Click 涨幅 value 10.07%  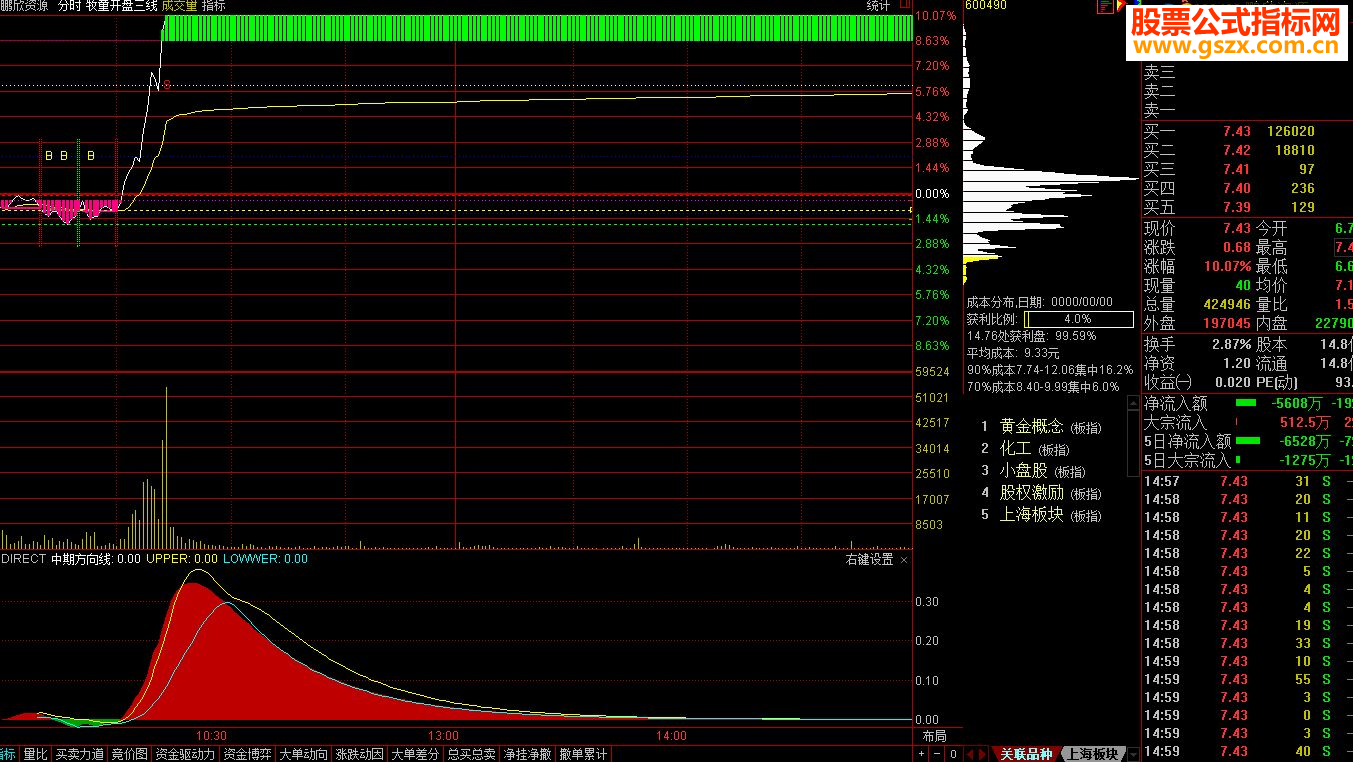pyautogui.click(x=1227, y=267)
